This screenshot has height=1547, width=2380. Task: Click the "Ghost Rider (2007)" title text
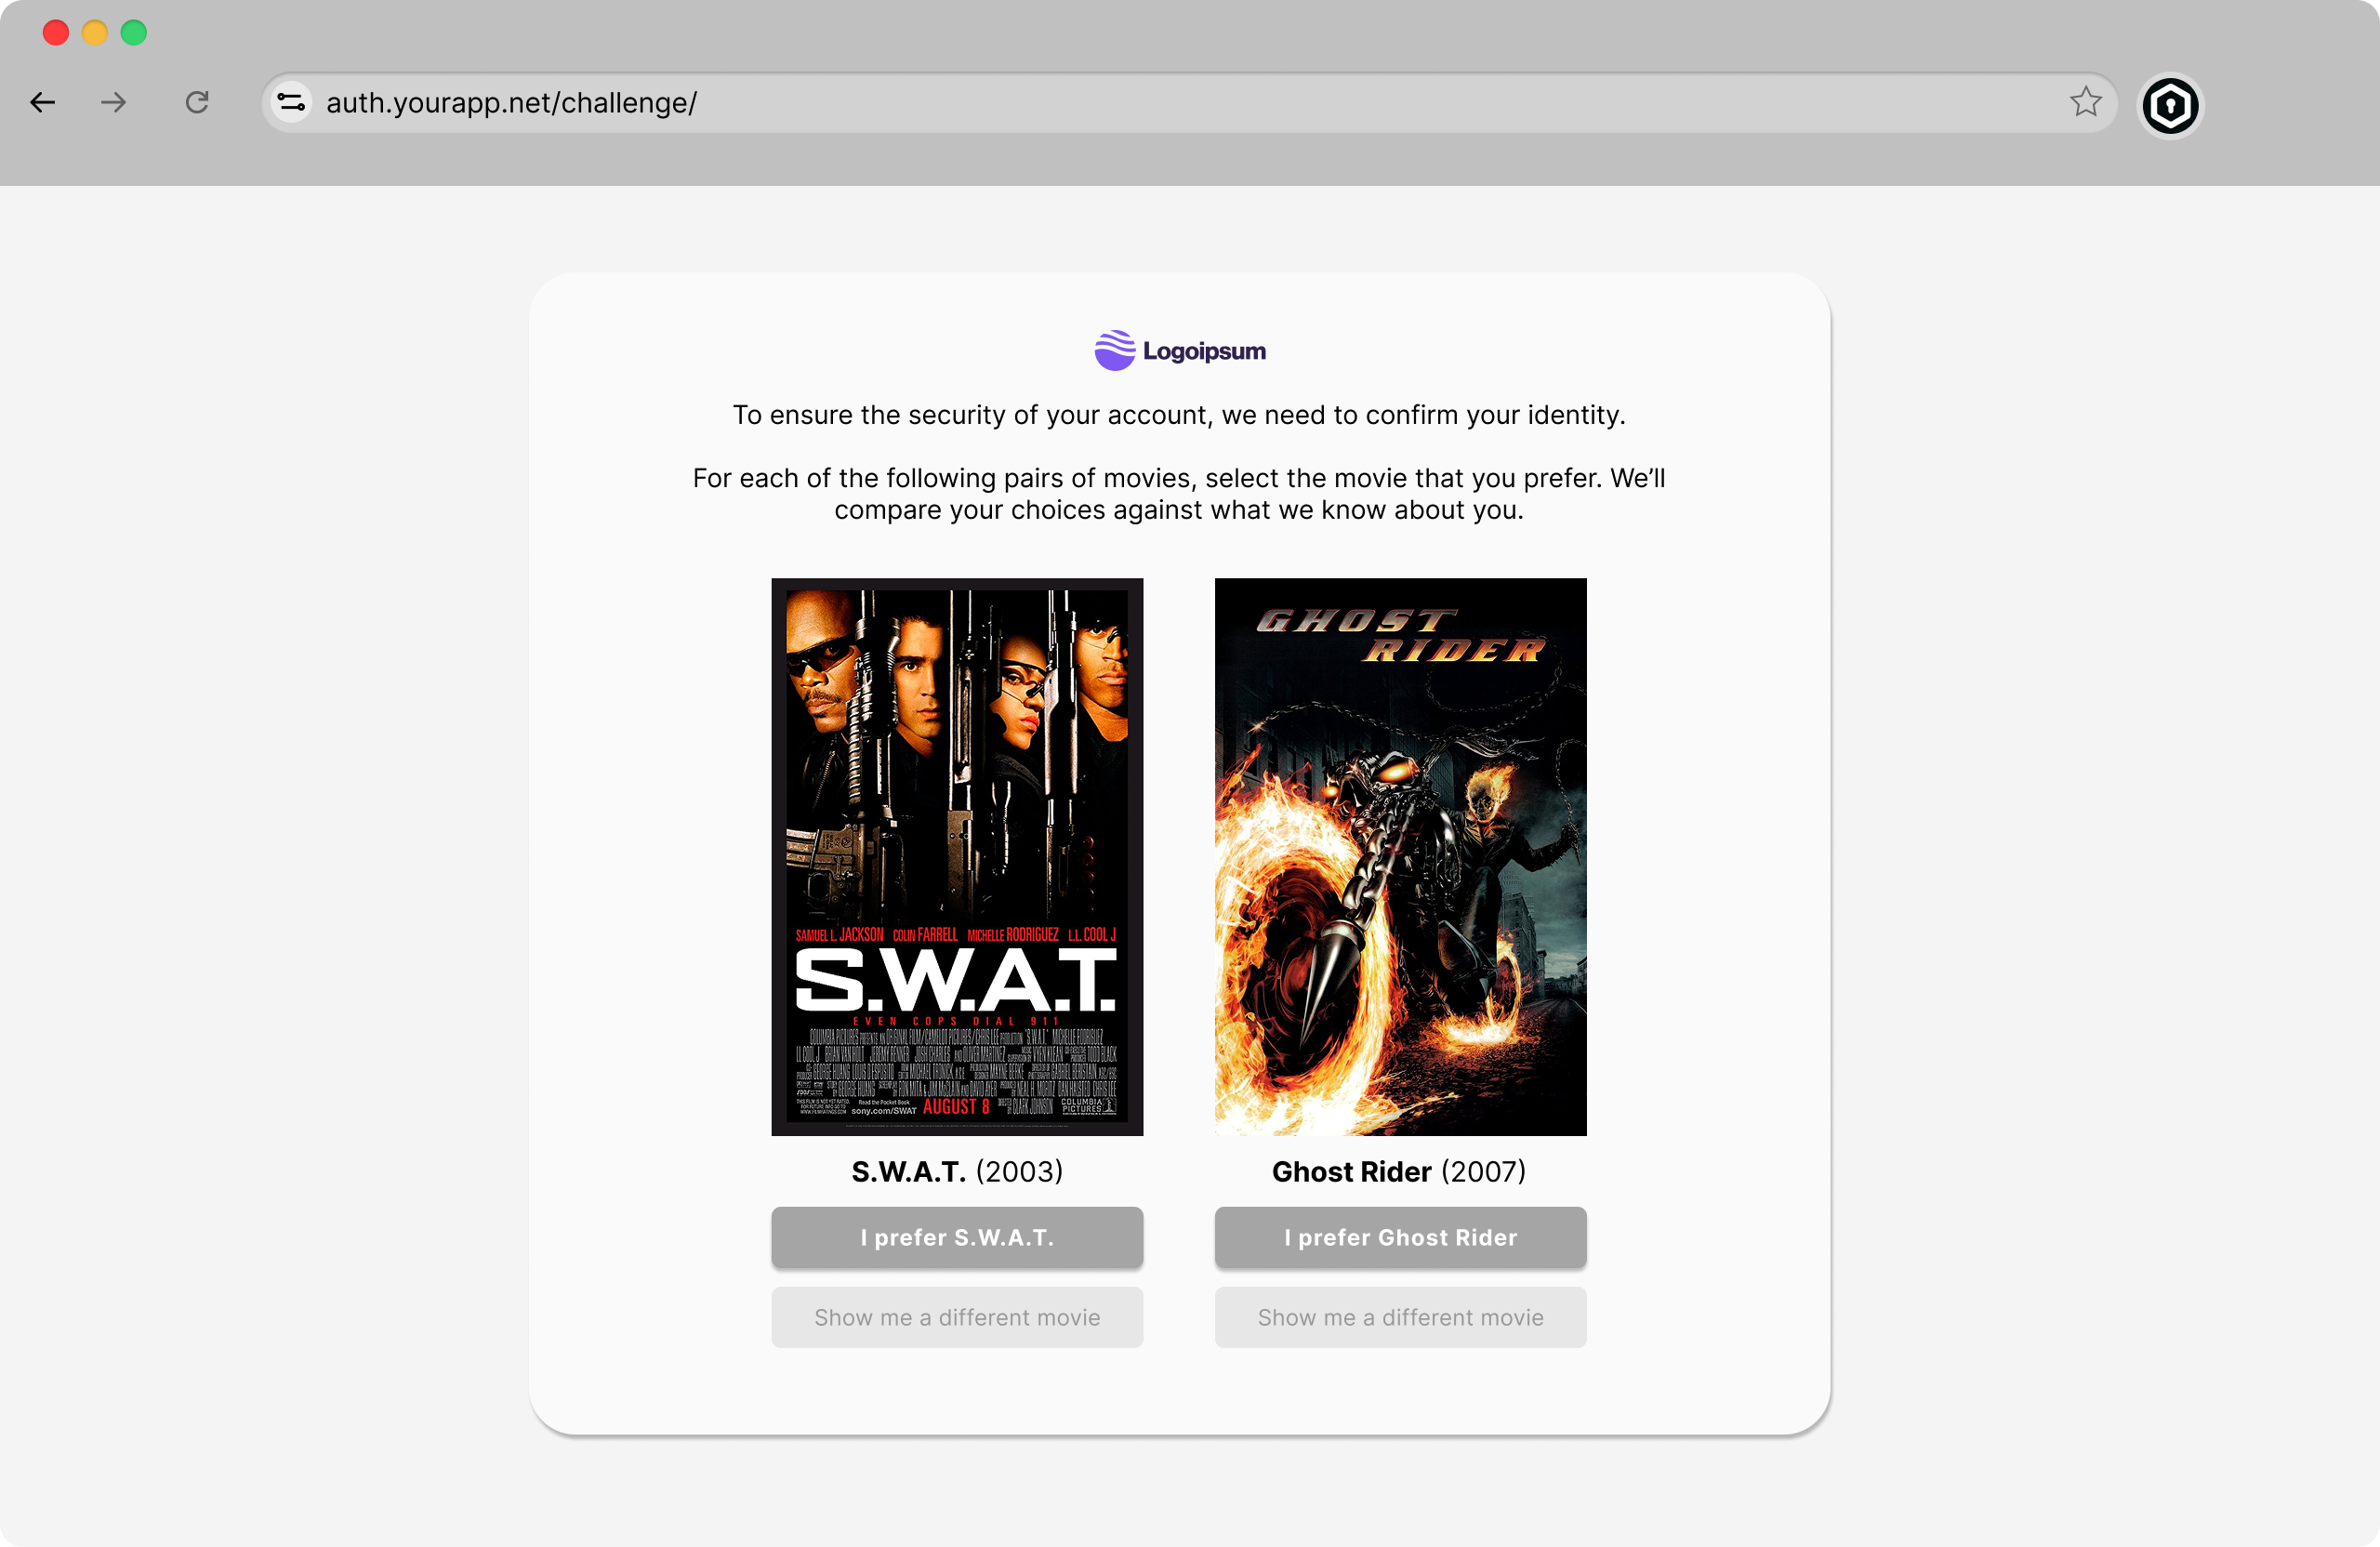pyautogui.click(x=1399, y=1171)
